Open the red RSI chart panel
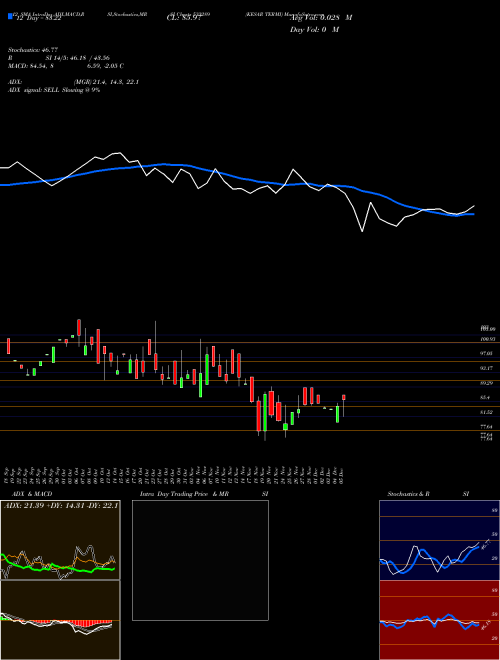 tap(439, 620)
